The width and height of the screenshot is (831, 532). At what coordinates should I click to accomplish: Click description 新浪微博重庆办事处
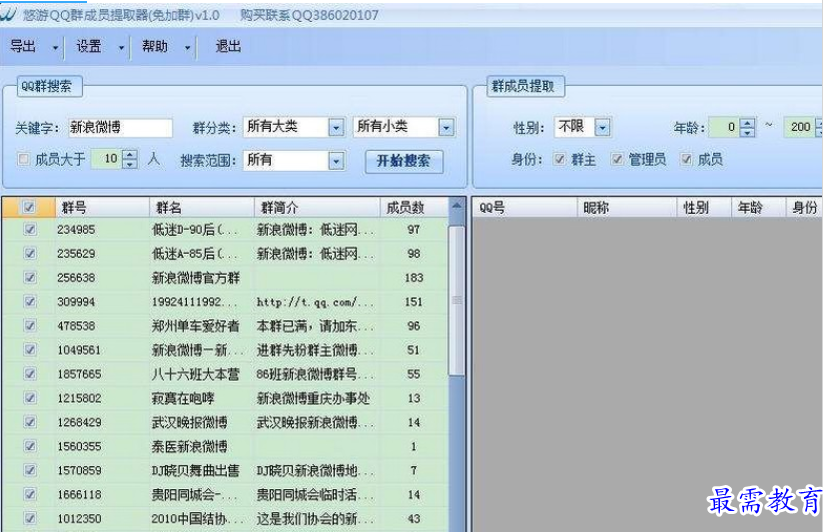[313, 398]
